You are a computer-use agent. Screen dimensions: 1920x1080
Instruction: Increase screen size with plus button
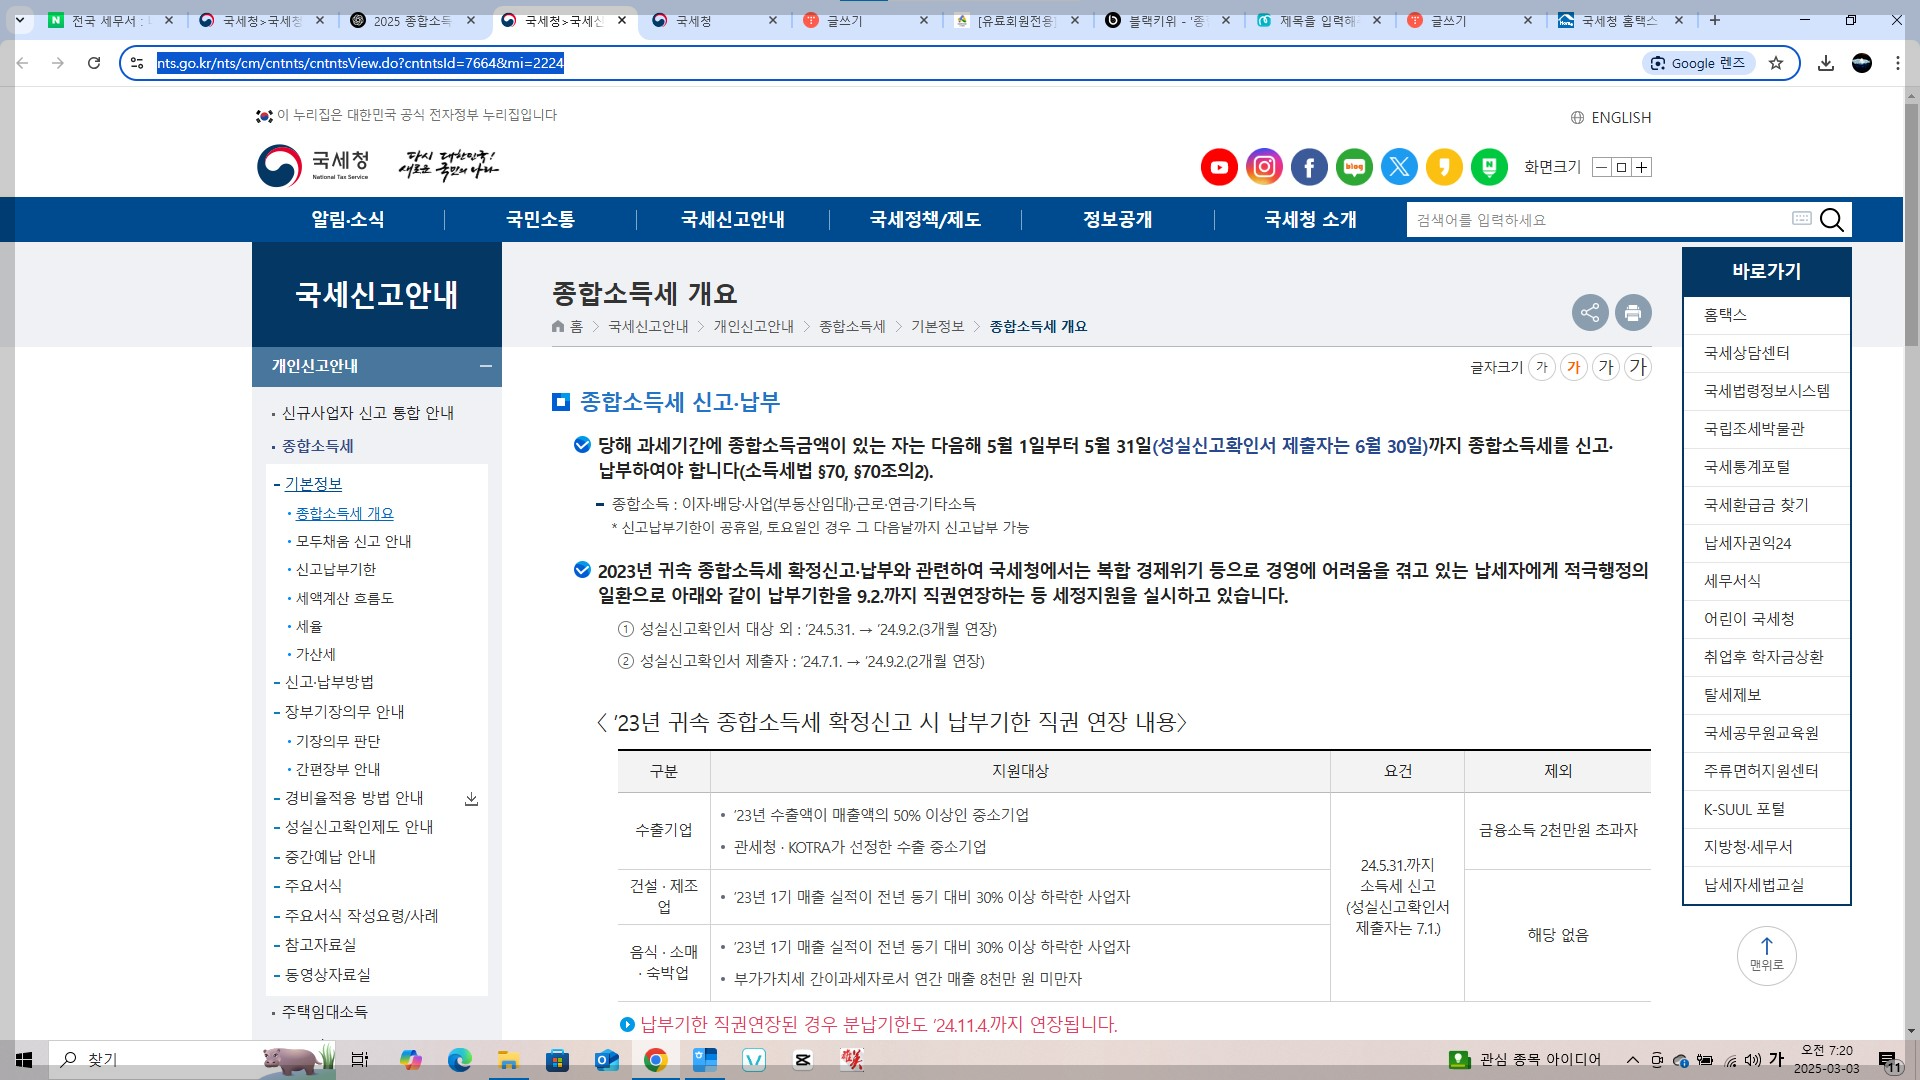(x=1642, y=167)
